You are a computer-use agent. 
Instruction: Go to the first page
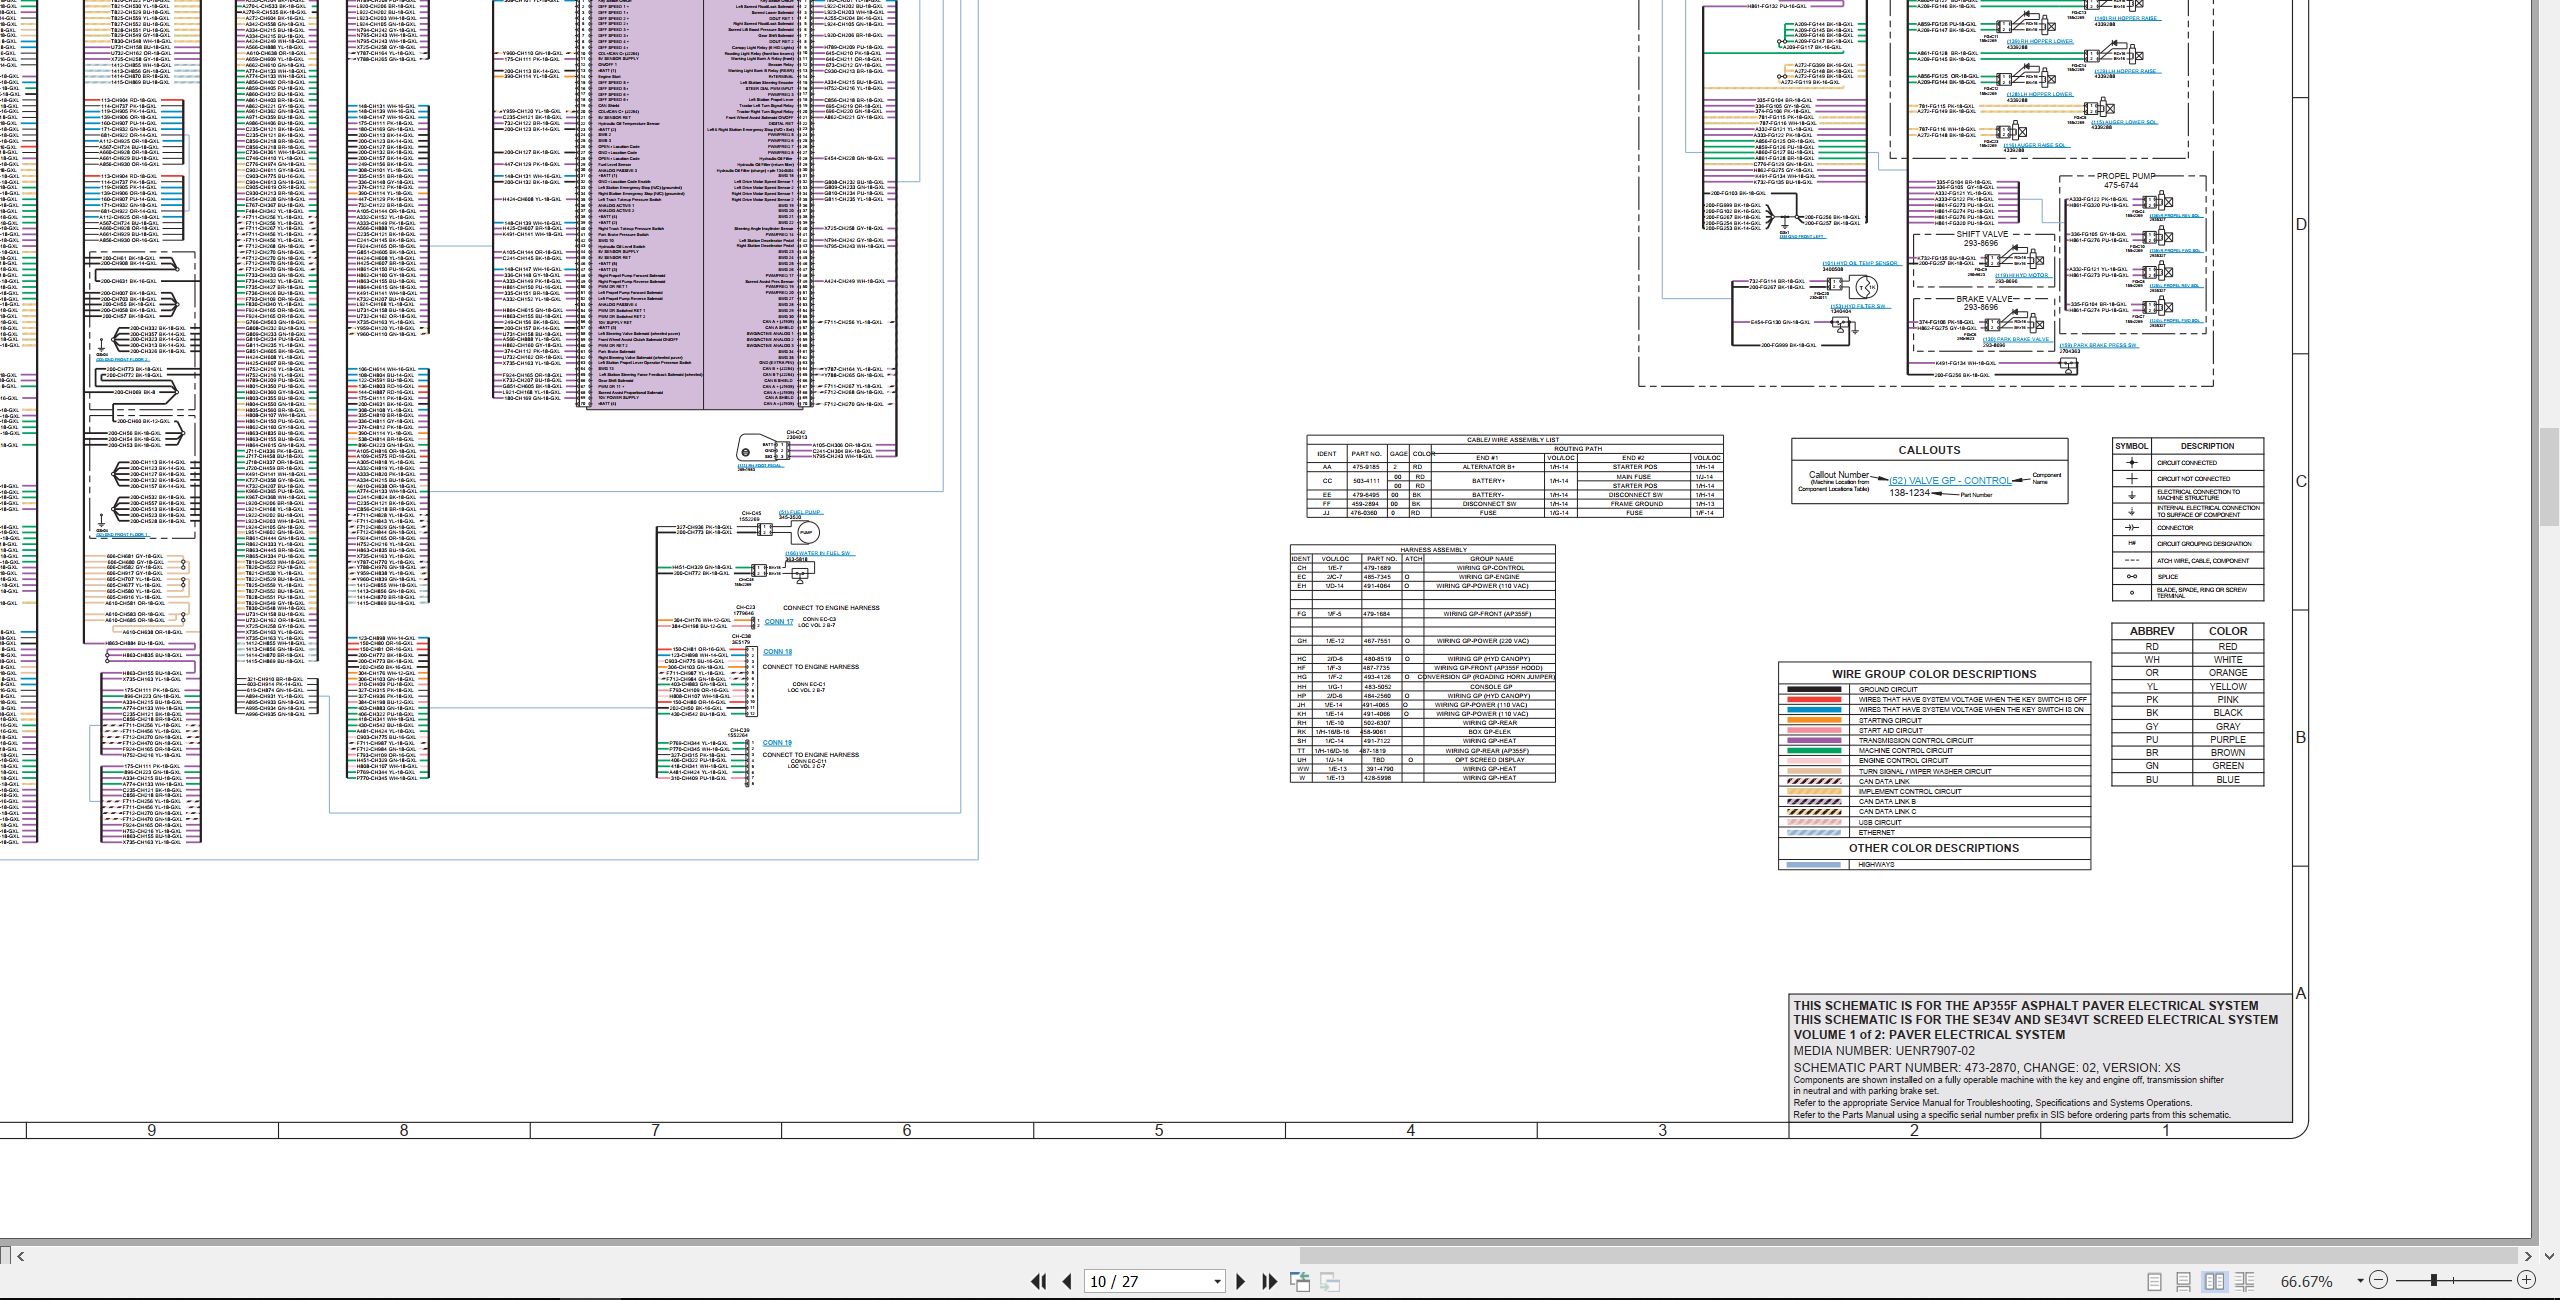pos(1038,1281)
